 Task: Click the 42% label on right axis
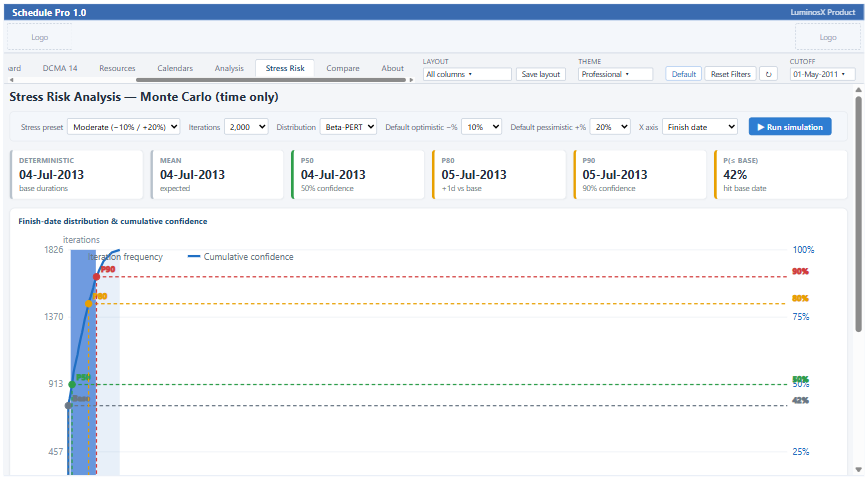[x=800, y=400]
